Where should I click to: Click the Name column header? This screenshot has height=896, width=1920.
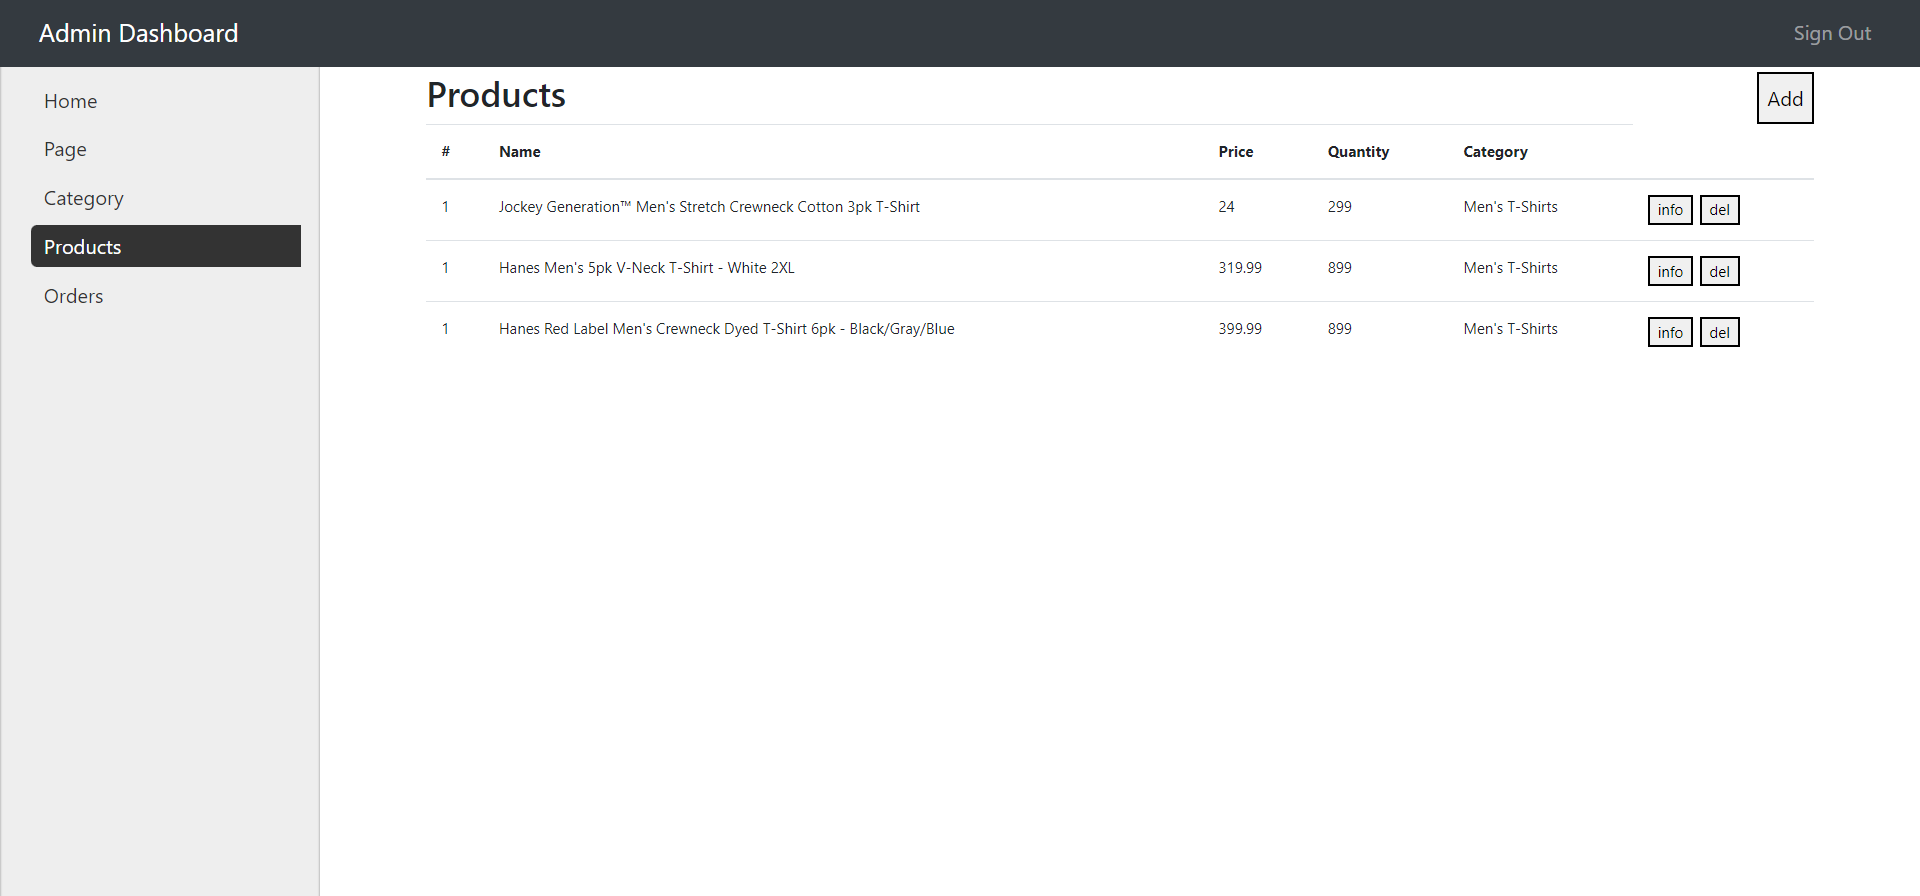[x=519, y=152]
